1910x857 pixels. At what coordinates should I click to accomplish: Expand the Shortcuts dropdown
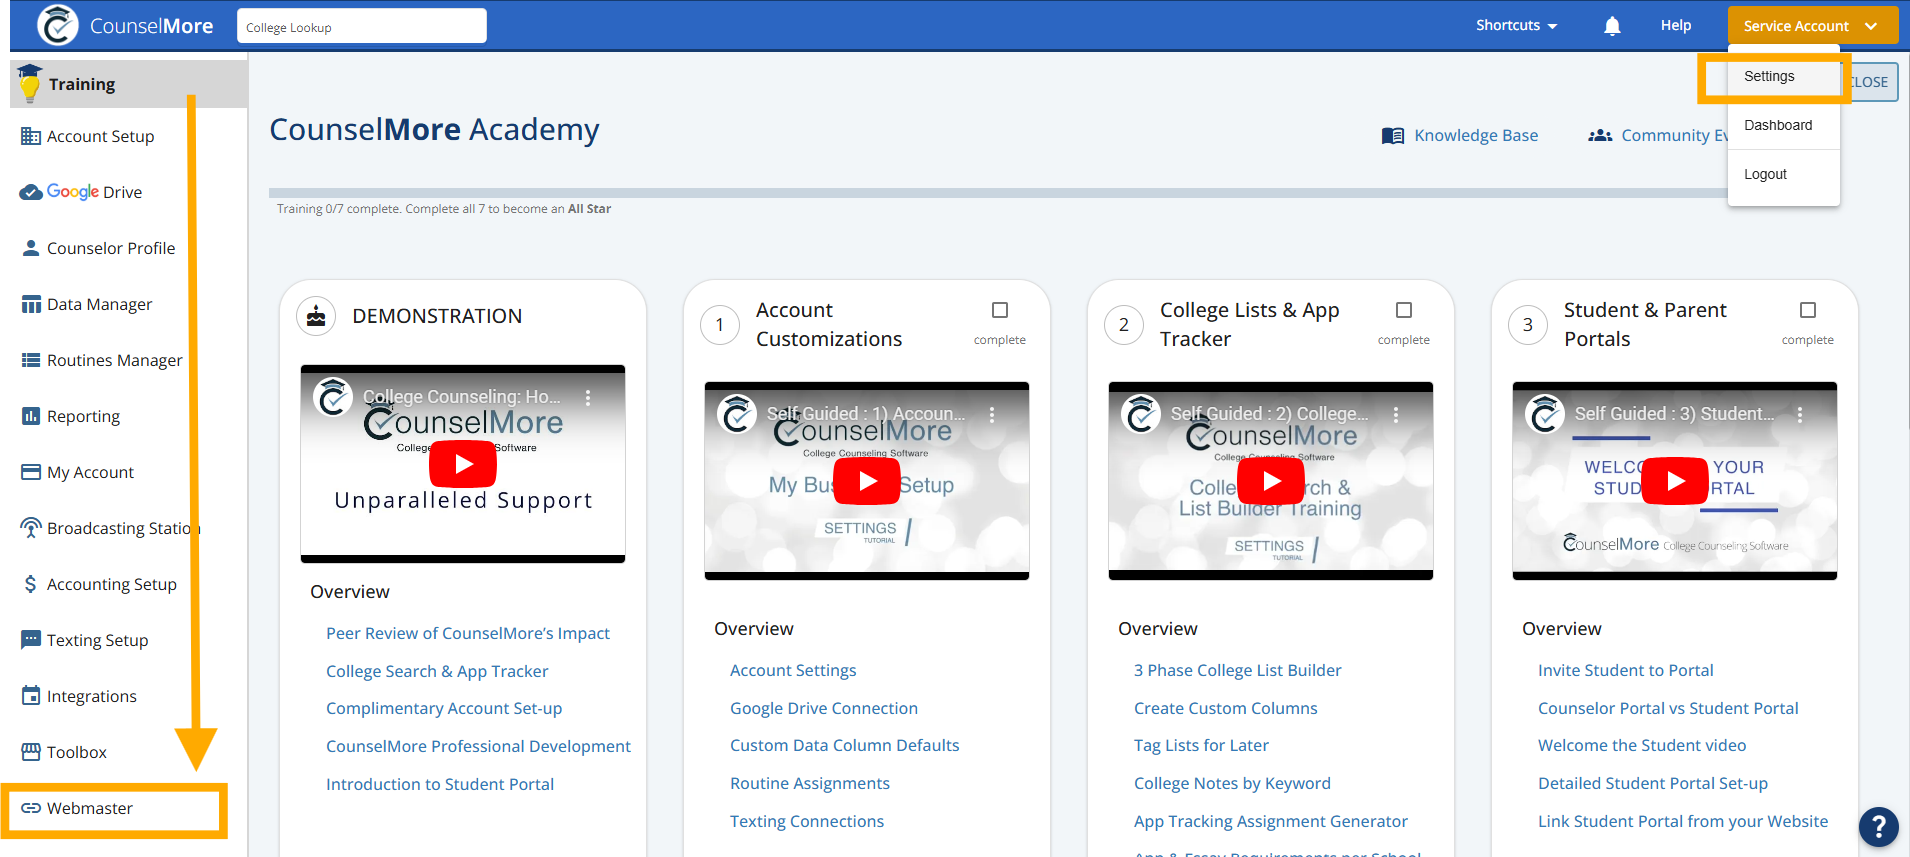coord(1516,26)
